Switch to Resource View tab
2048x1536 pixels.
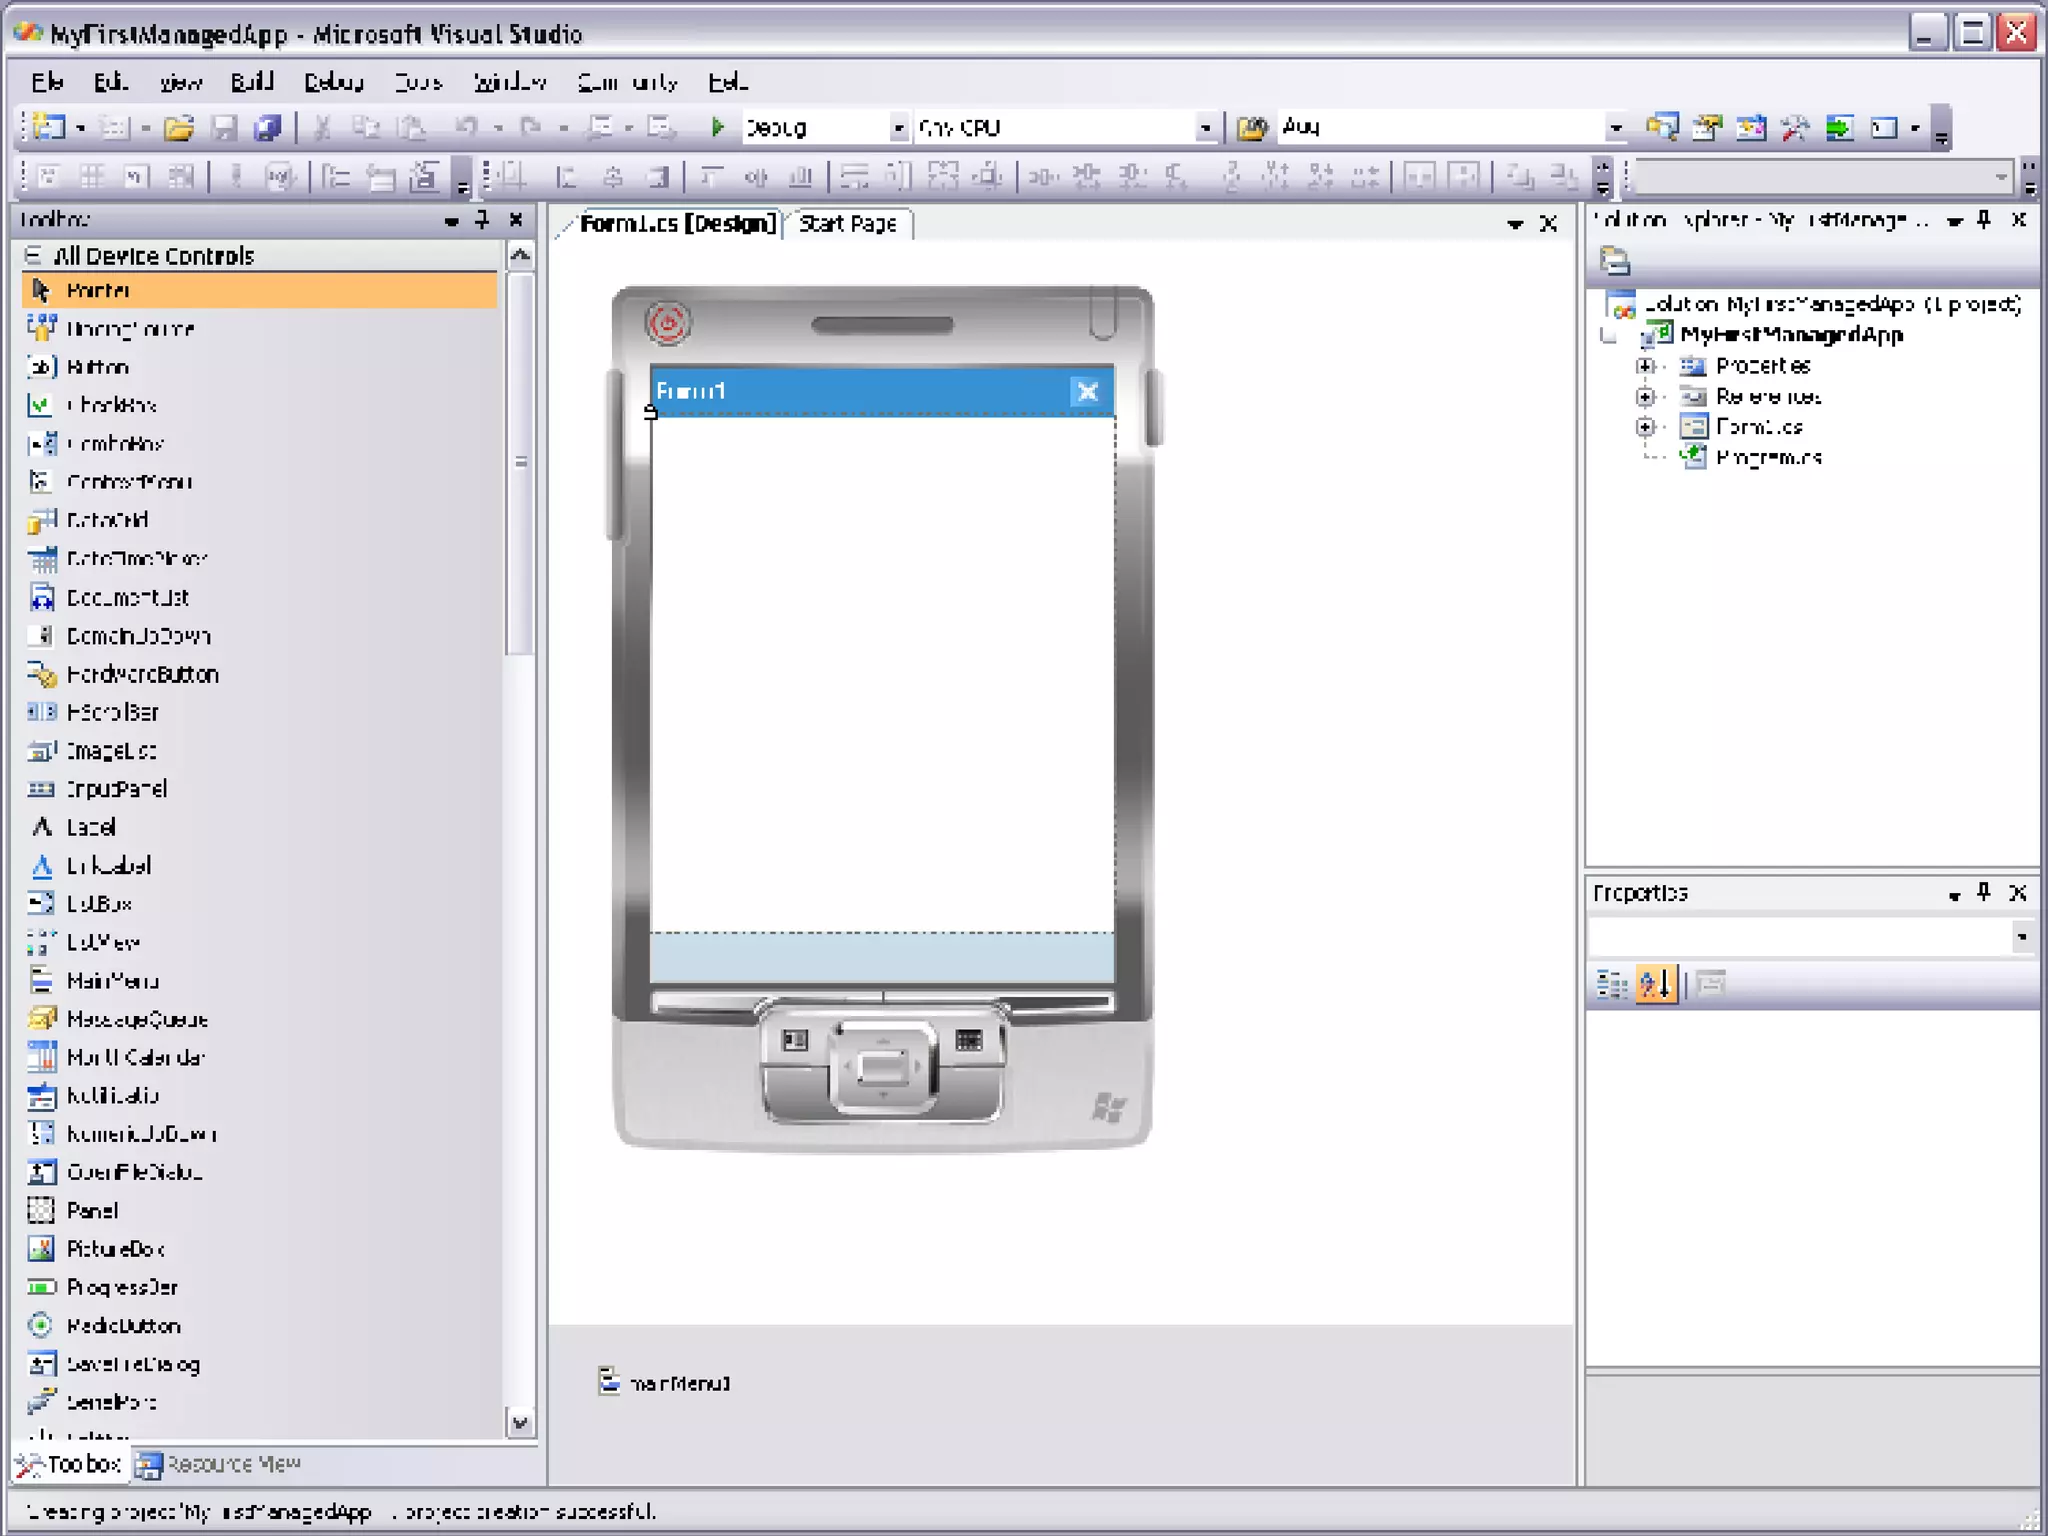tap(219, 1464)
